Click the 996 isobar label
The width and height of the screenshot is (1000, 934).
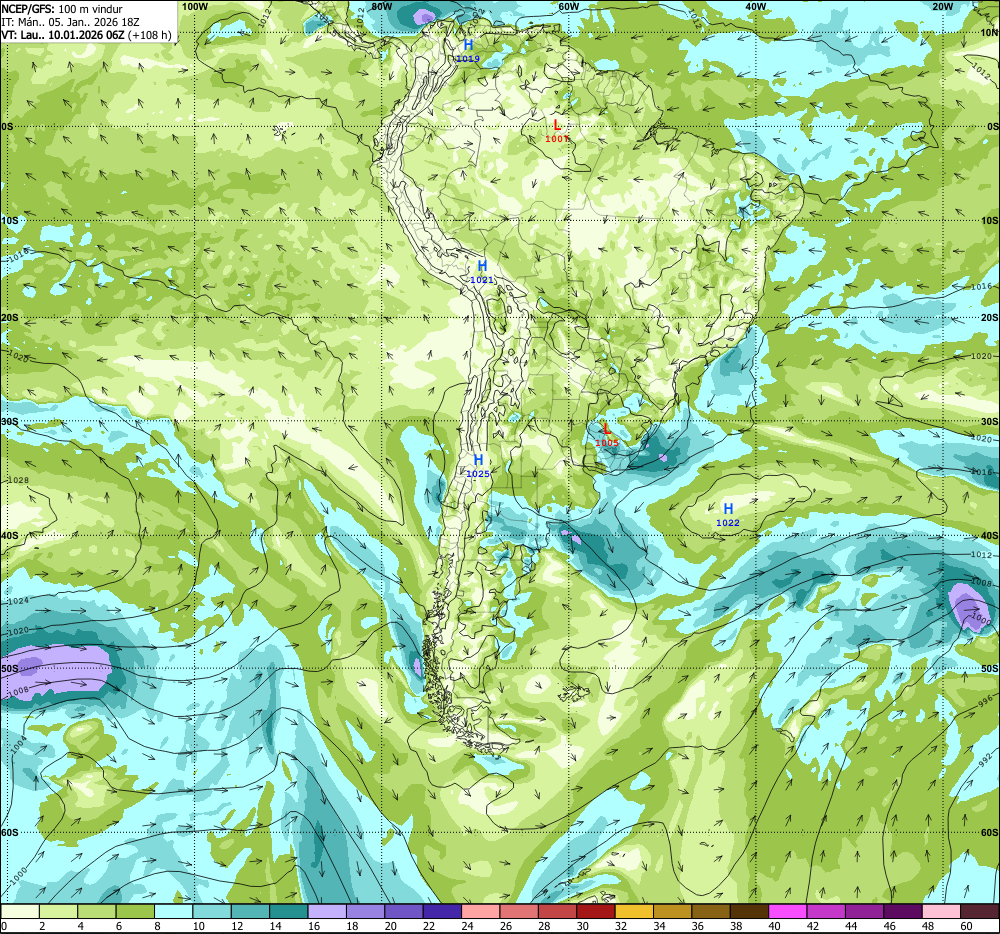coord(985,701)
